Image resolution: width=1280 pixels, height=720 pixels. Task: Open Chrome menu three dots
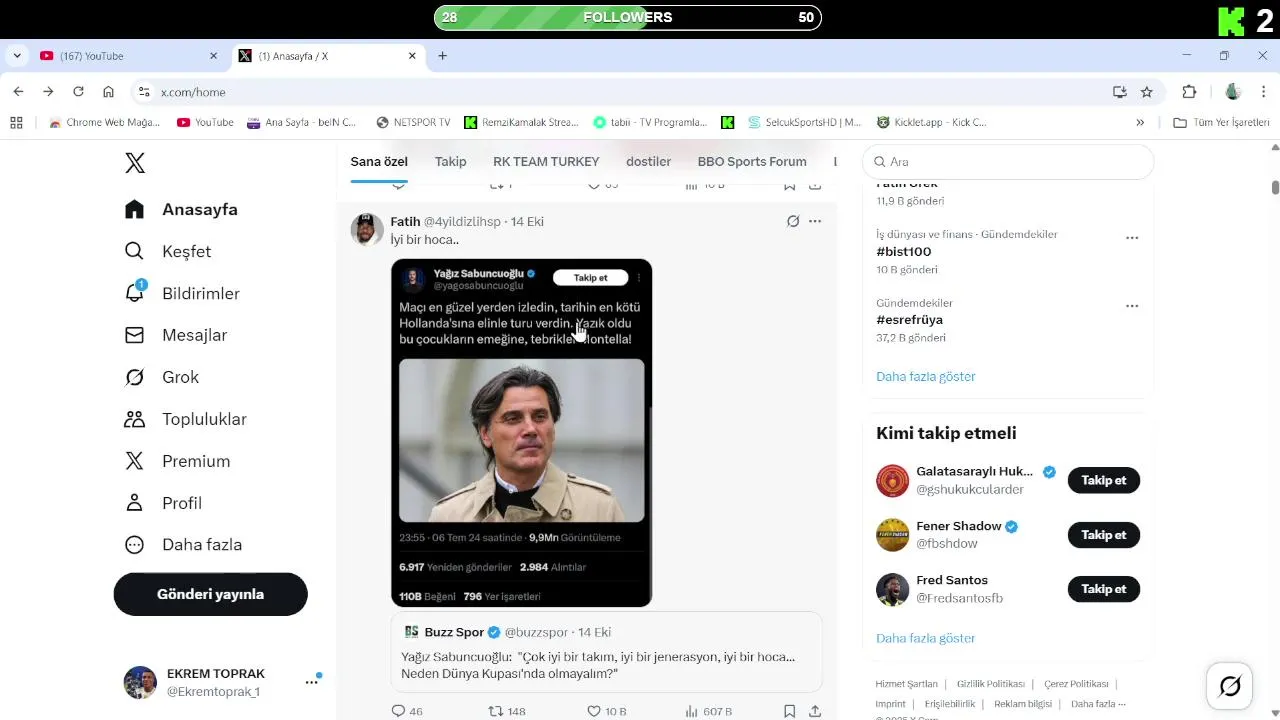pos(1263,92)
